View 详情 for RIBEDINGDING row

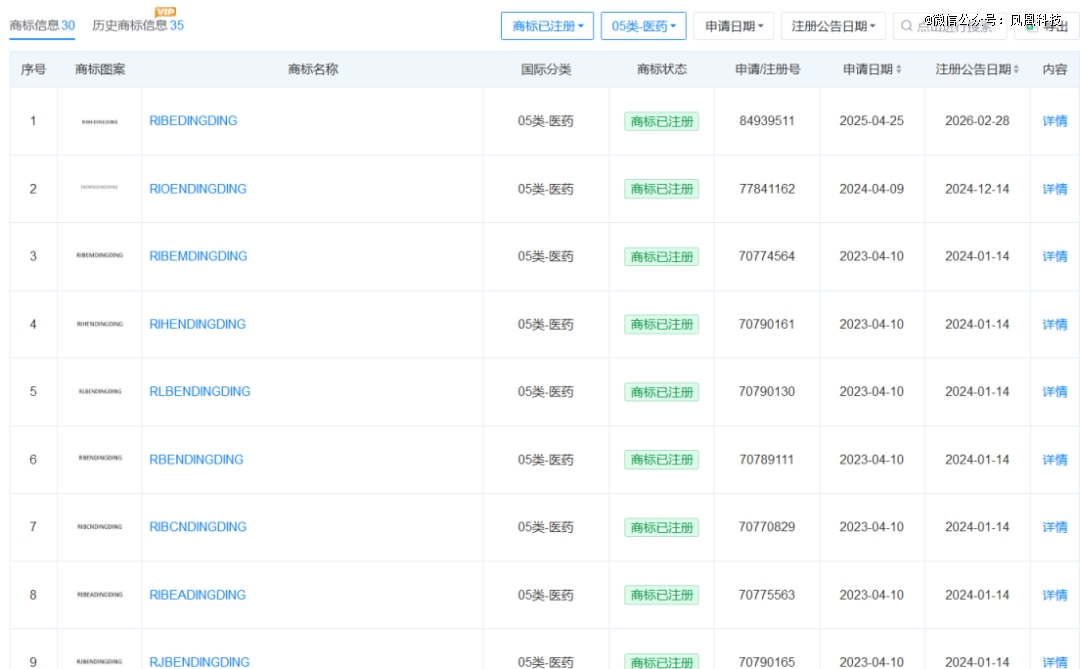coord(1055,121)
